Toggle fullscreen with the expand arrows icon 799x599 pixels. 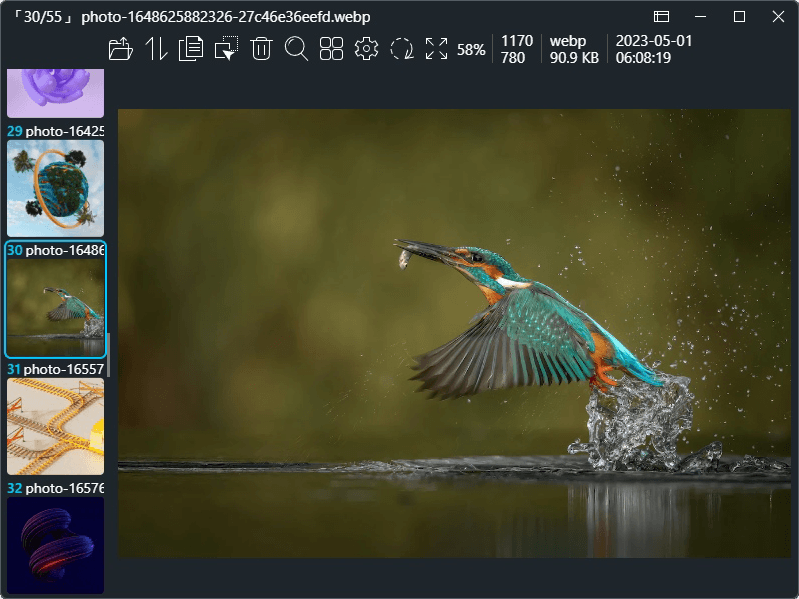(436, 49)
